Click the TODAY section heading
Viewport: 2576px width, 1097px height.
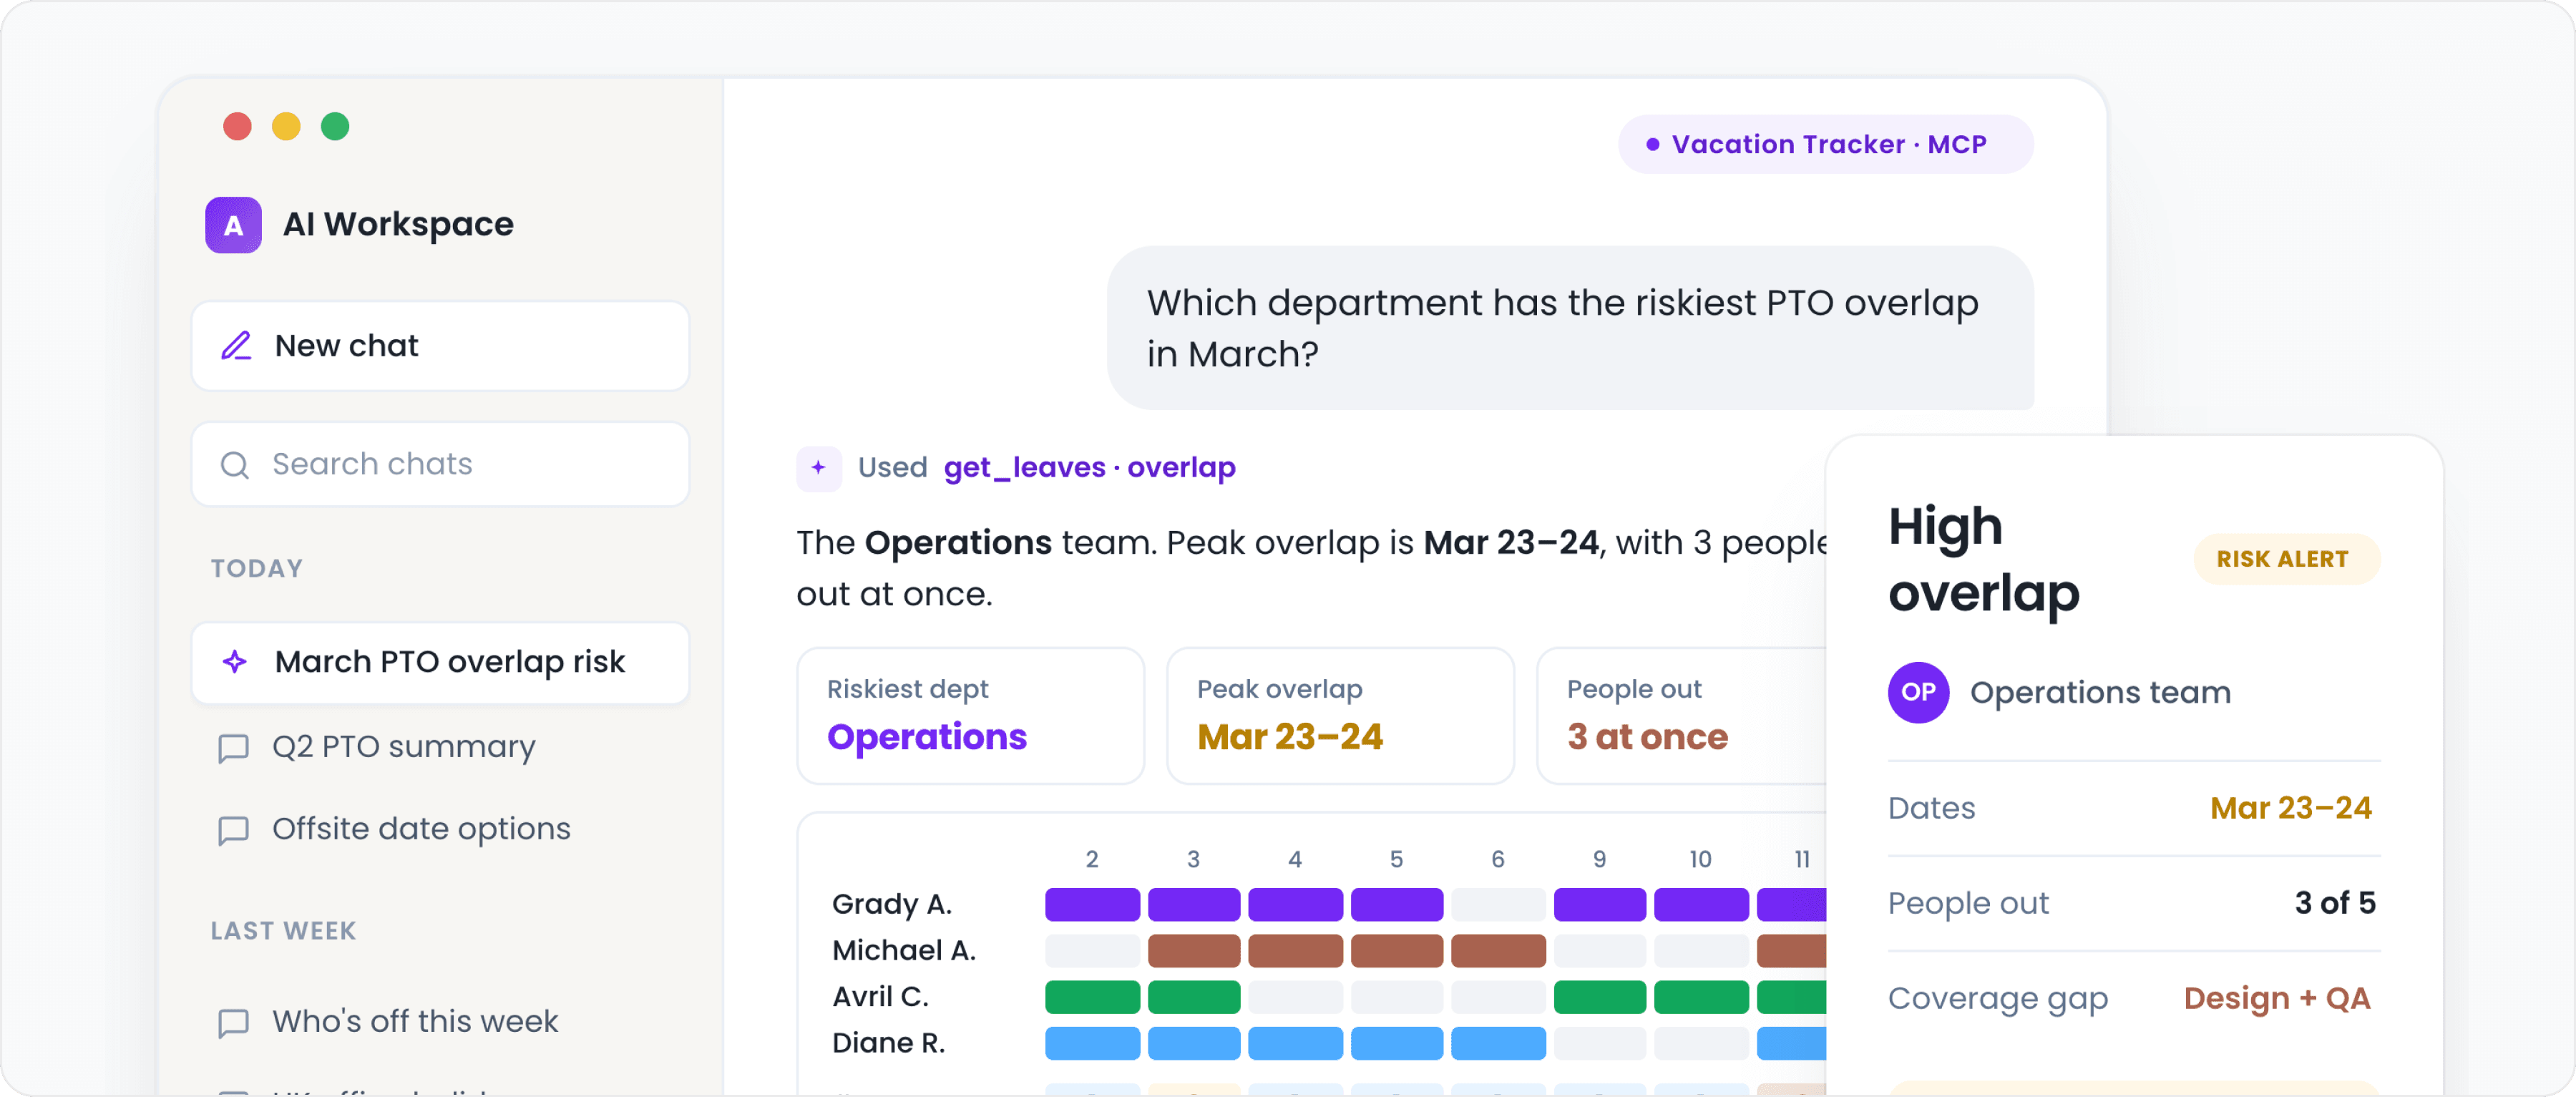(x=257, y=568)
